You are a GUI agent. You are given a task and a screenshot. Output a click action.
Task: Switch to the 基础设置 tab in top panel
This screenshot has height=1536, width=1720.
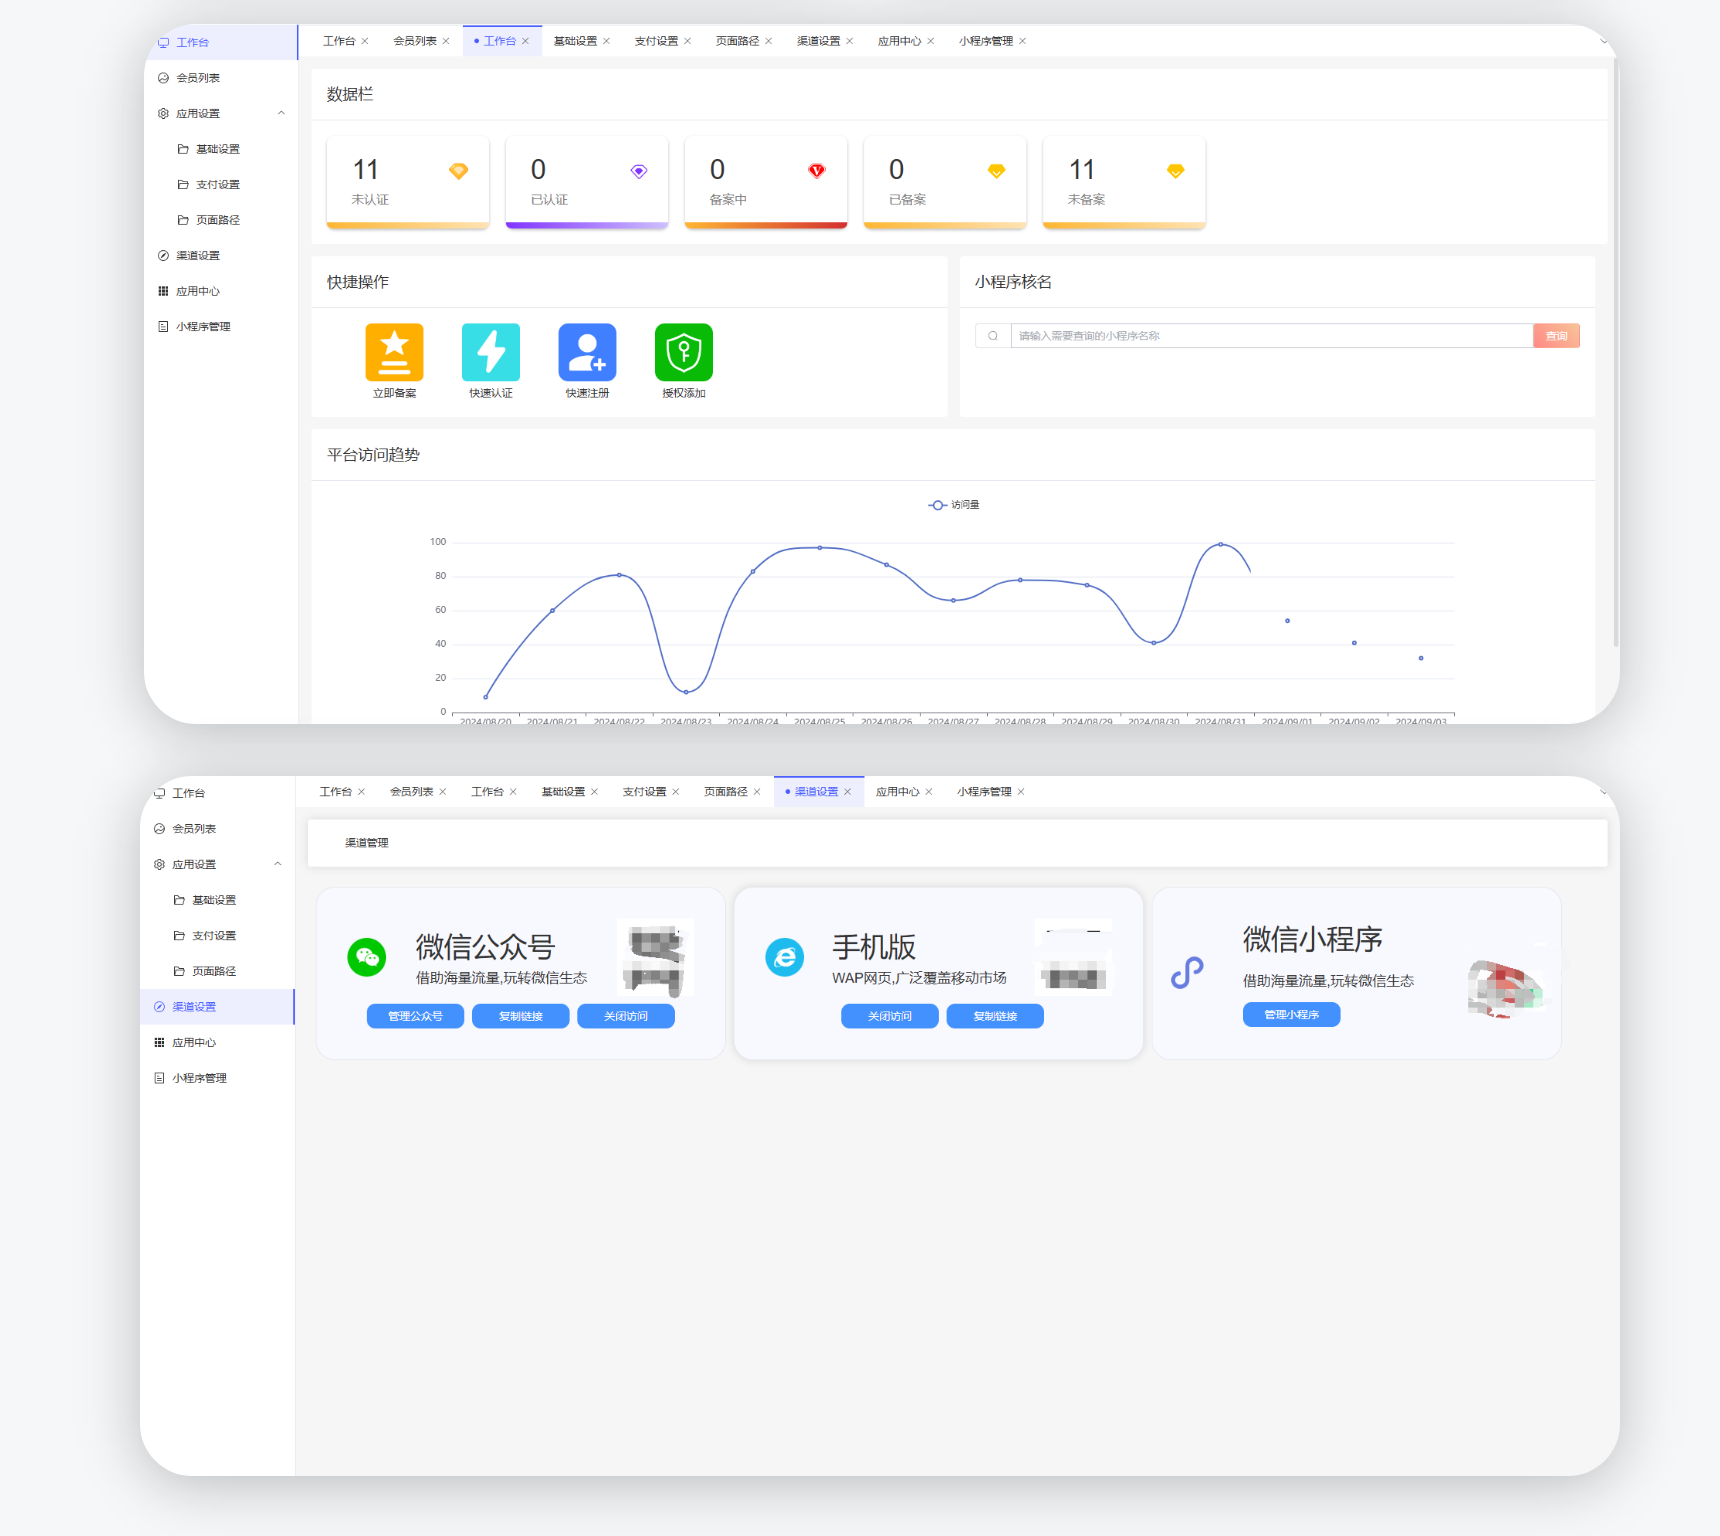575,41
